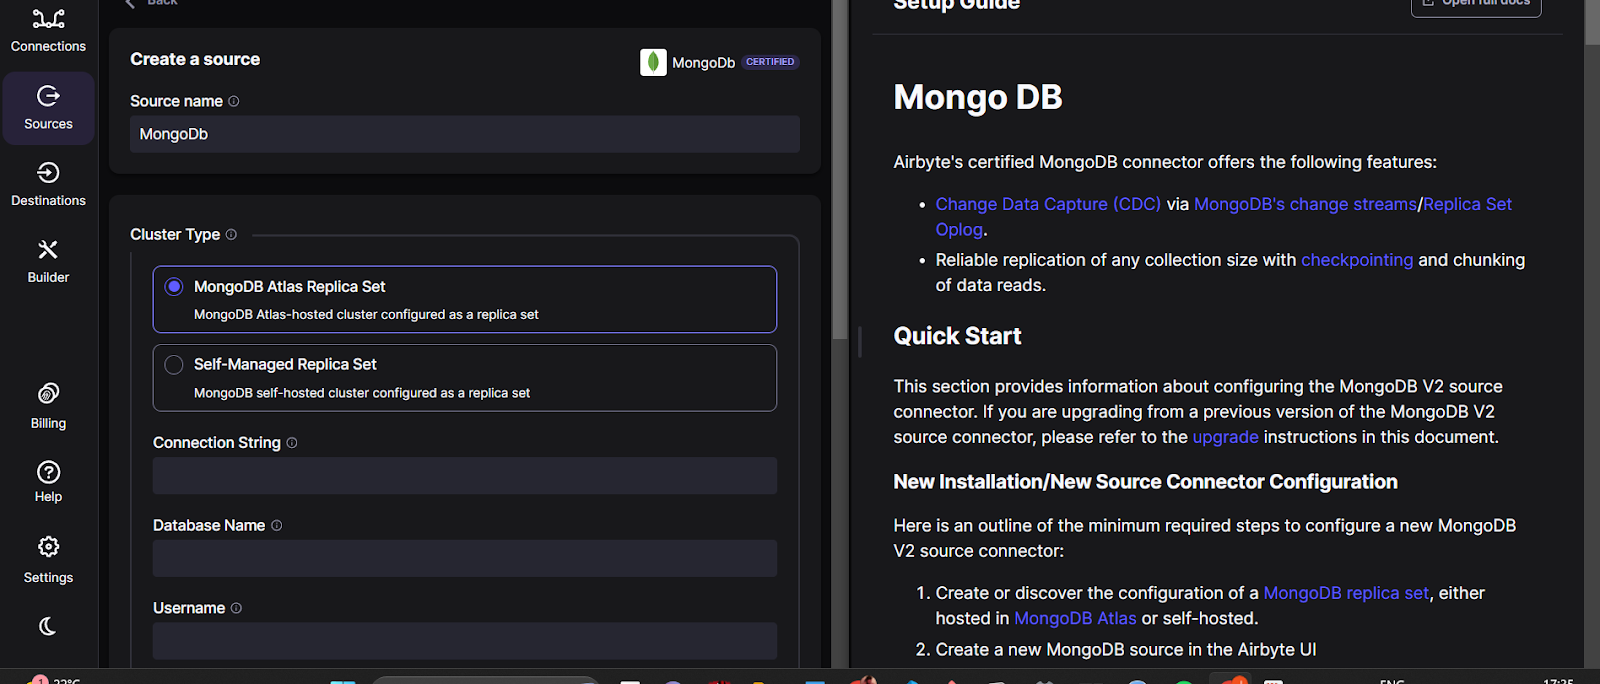Show info tooltip for Cluster Type
This screenshot has width=1600, height=684.
point(231,234)
